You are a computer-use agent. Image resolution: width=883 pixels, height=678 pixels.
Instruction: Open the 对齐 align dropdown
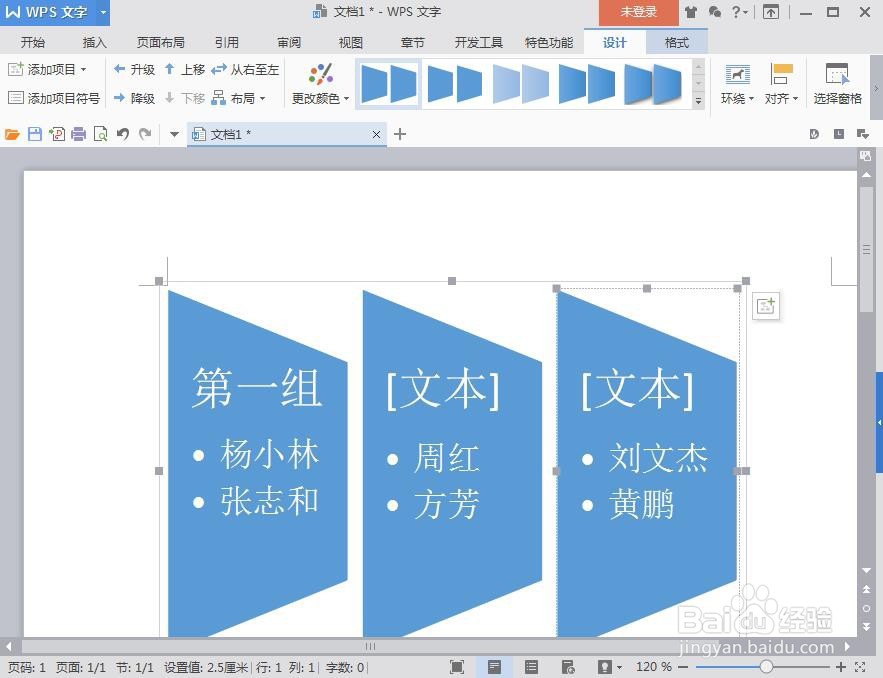[782, 84]
